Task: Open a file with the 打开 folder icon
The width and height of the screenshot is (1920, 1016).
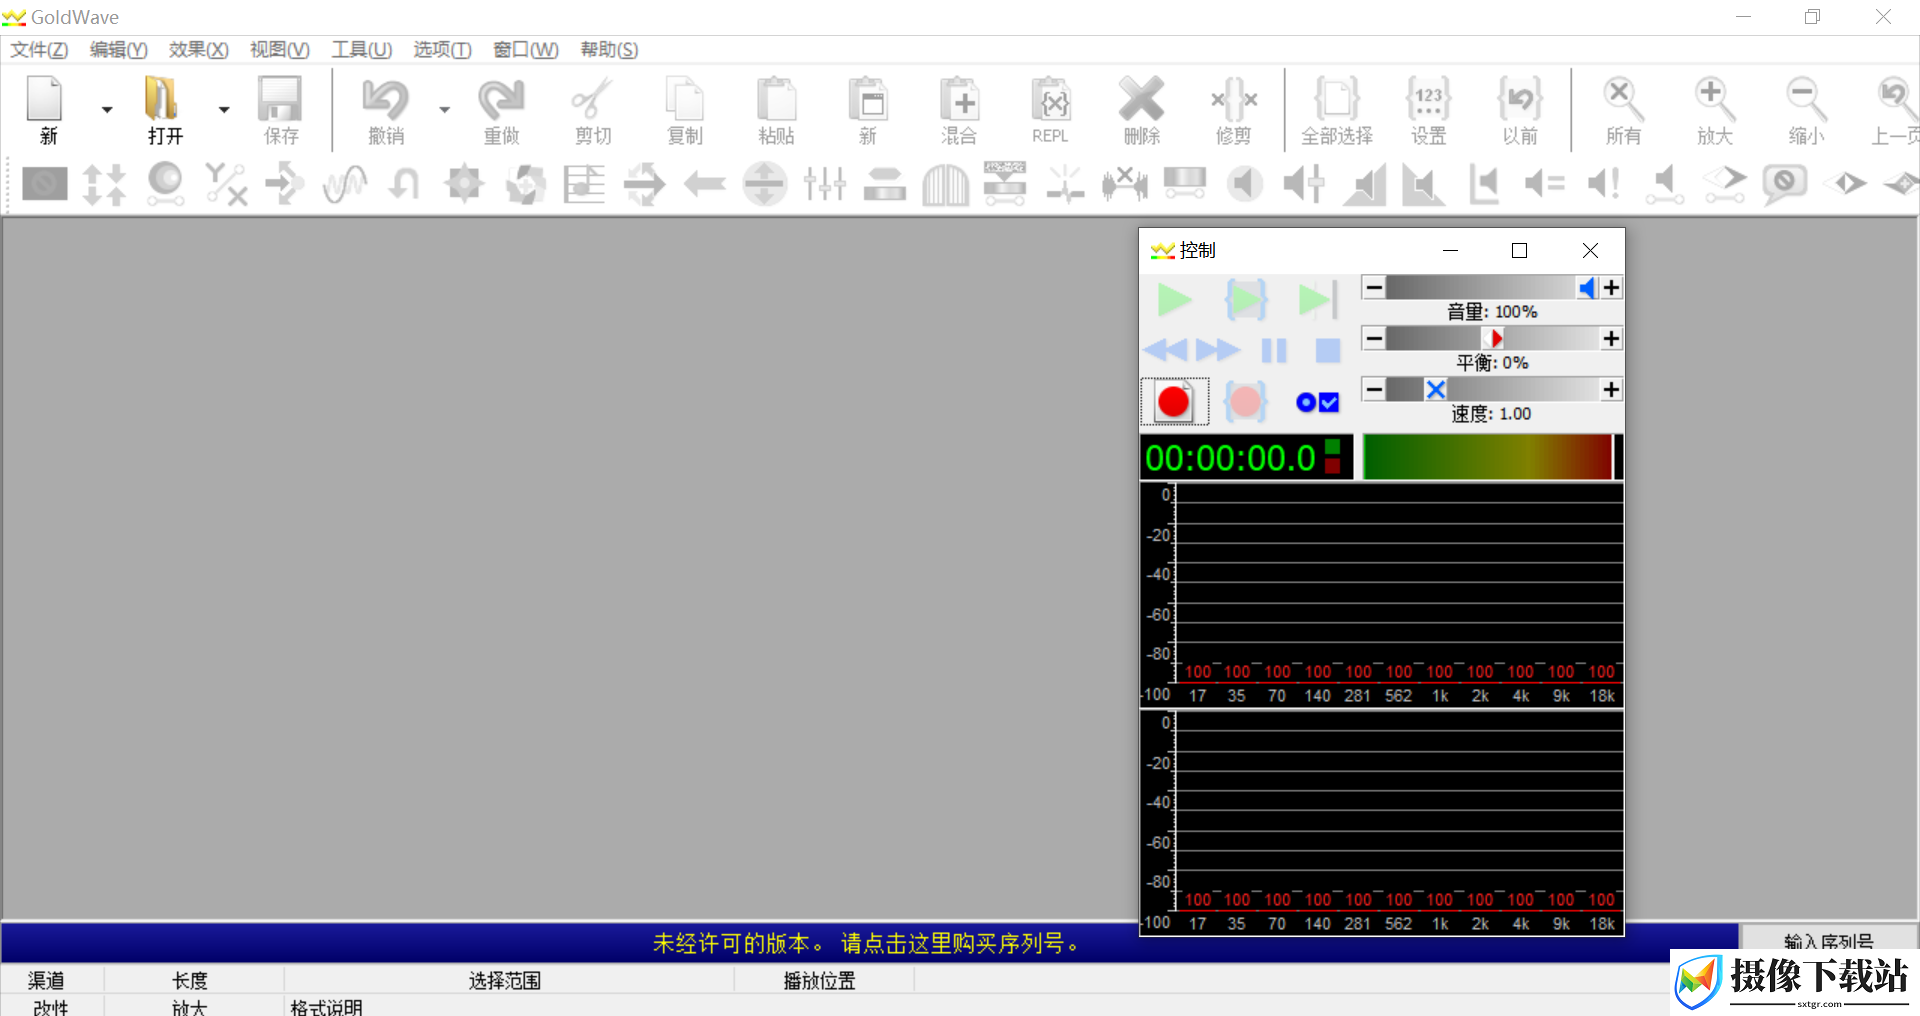Action: tap(164, 109)
